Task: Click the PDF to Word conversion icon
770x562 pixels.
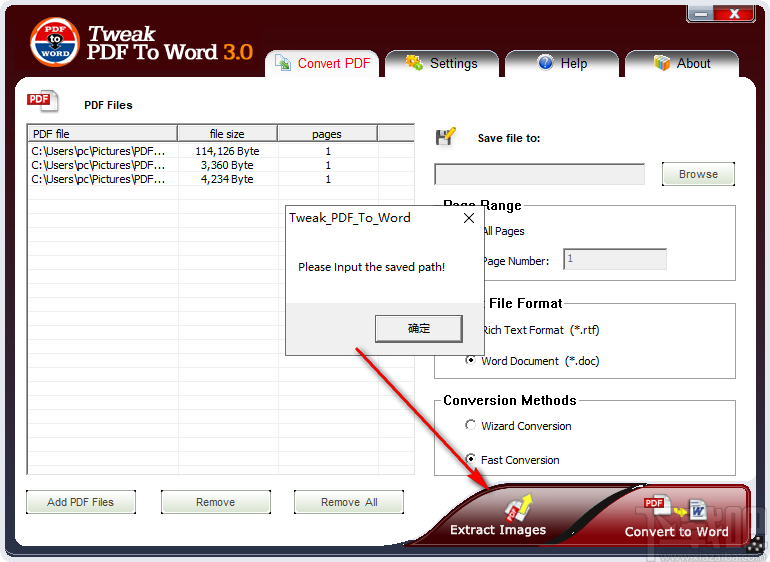Action: pyautogui.click(x=675, y=509)
